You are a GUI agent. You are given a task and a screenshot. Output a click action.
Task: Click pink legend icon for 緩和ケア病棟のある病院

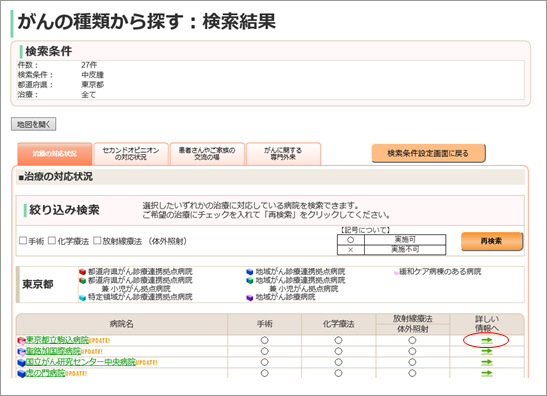(x=396, y=273)
